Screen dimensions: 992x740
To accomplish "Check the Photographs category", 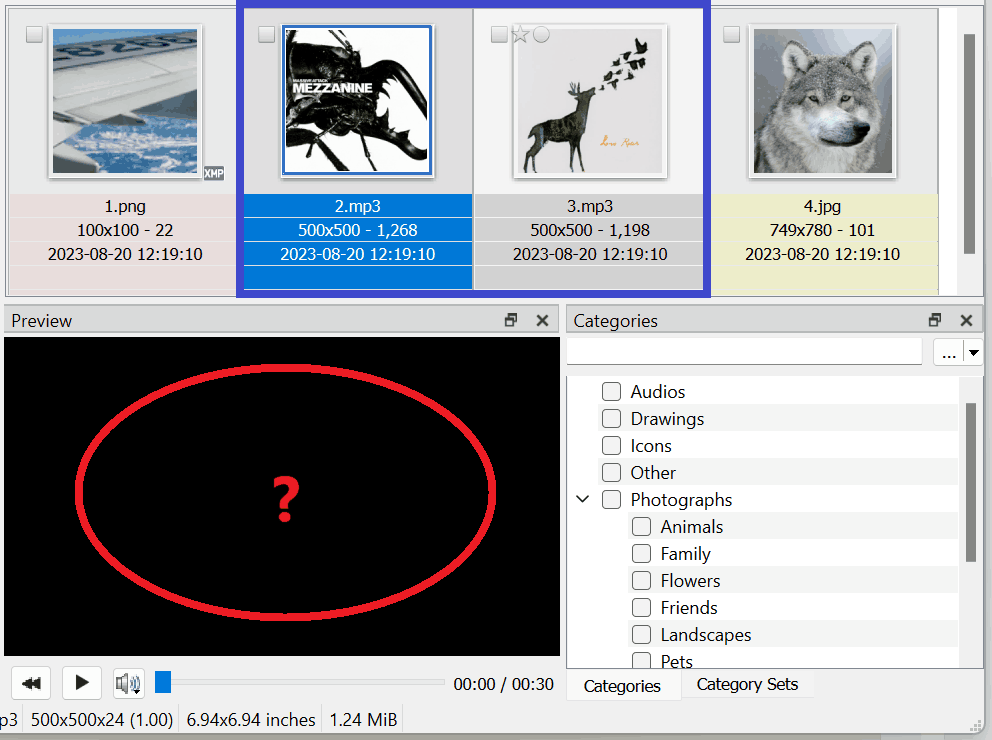I will tap(611, 500).
